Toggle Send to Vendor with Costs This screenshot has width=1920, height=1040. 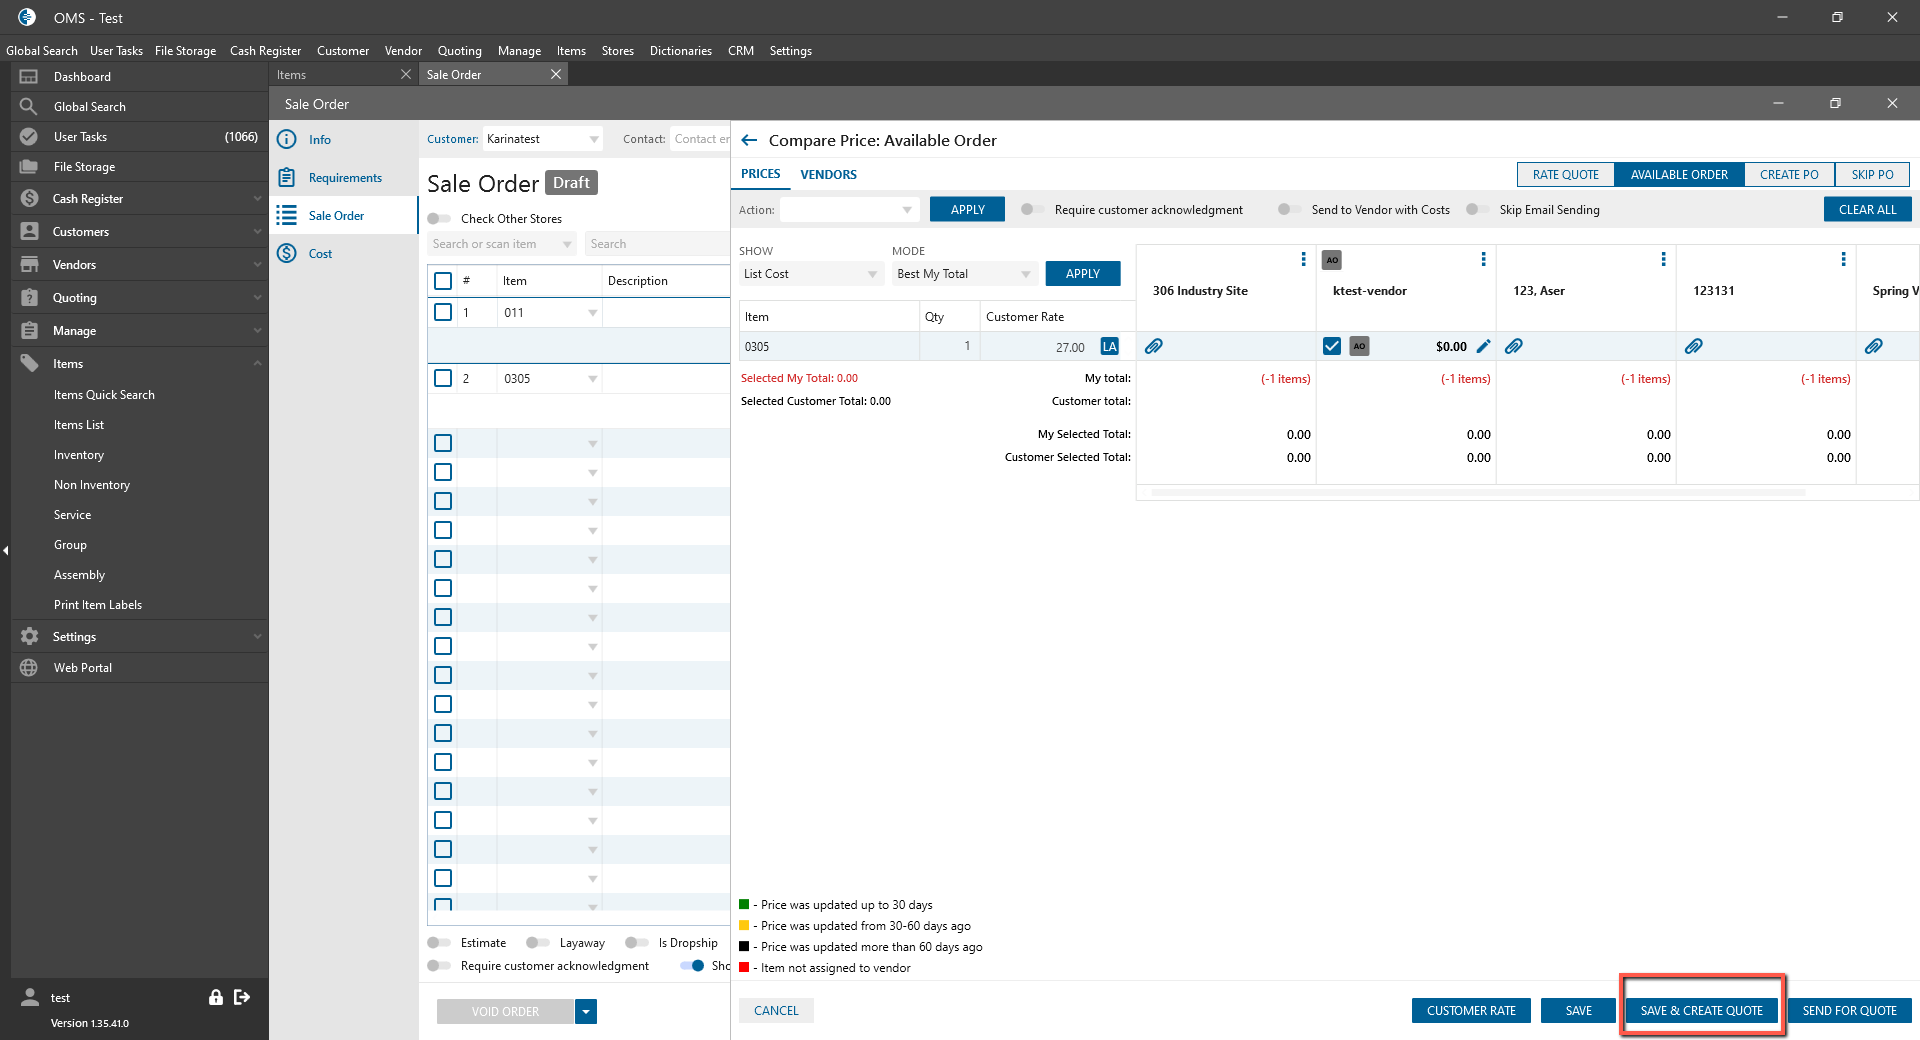coord(1289,210)
